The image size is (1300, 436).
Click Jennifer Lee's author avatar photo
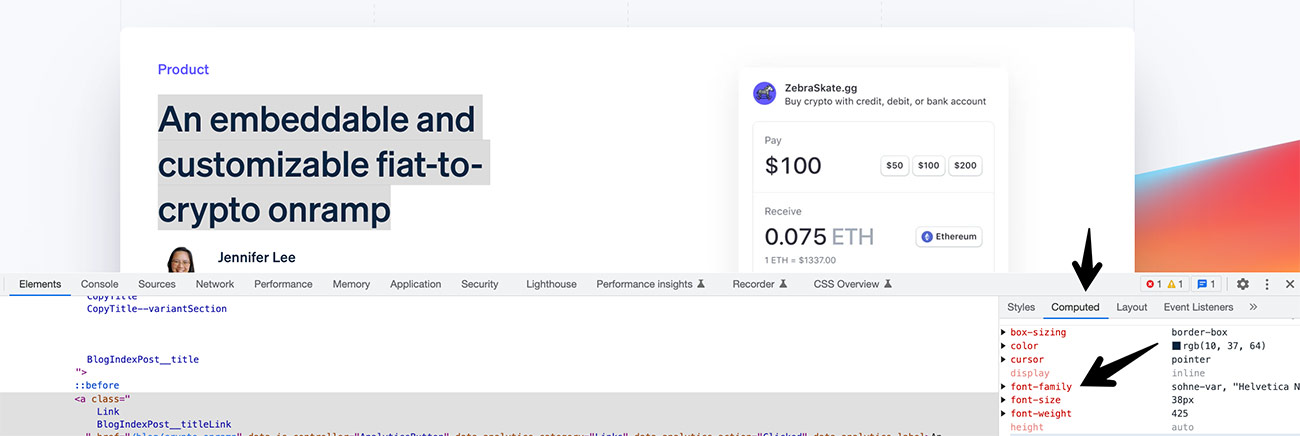pos(181,258)
